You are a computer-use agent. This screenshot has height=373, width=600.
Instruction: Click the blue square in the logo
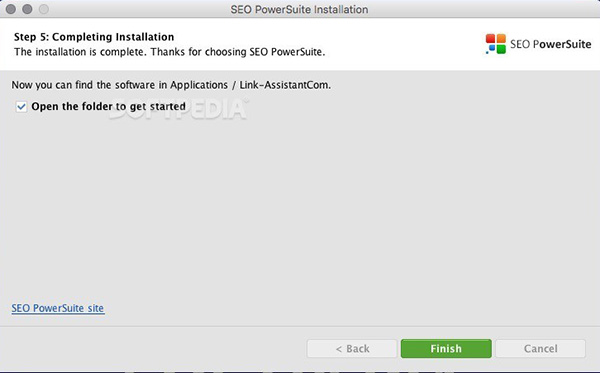pos(492,48)
